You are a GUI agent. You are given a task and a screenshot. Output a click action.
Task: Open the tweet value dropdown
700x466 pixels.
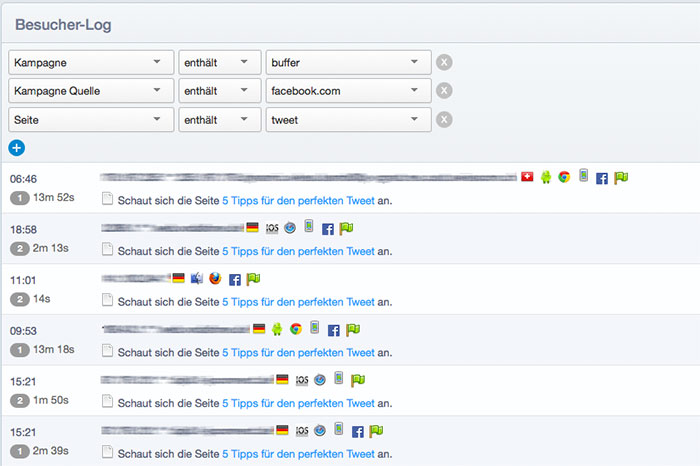349,120
